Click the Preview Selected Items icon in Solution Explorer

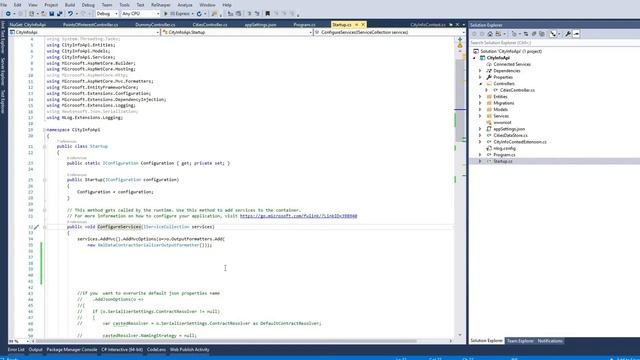coord(576,34)
